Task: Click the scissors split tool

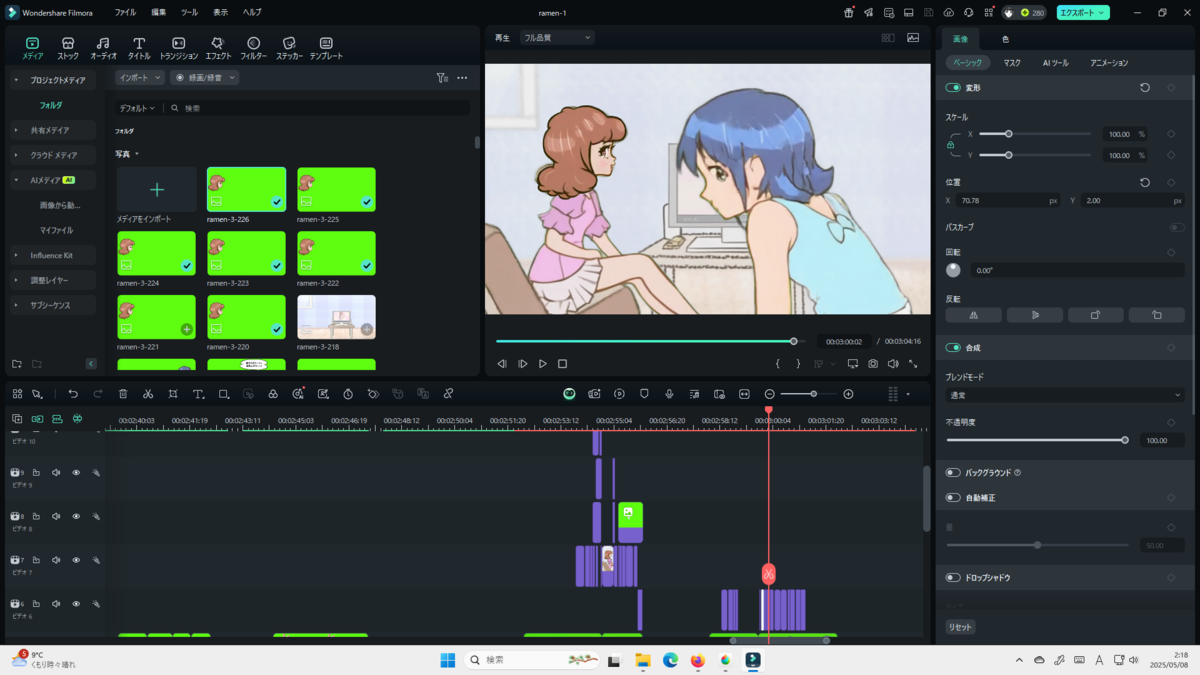Action: (148, 394)
